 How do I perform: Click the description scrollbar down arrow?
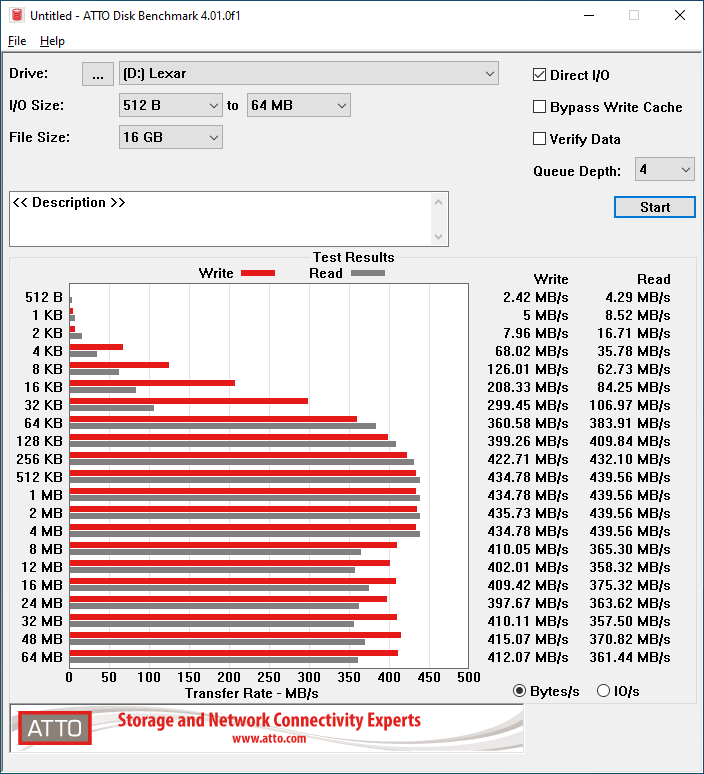(438, 237)
